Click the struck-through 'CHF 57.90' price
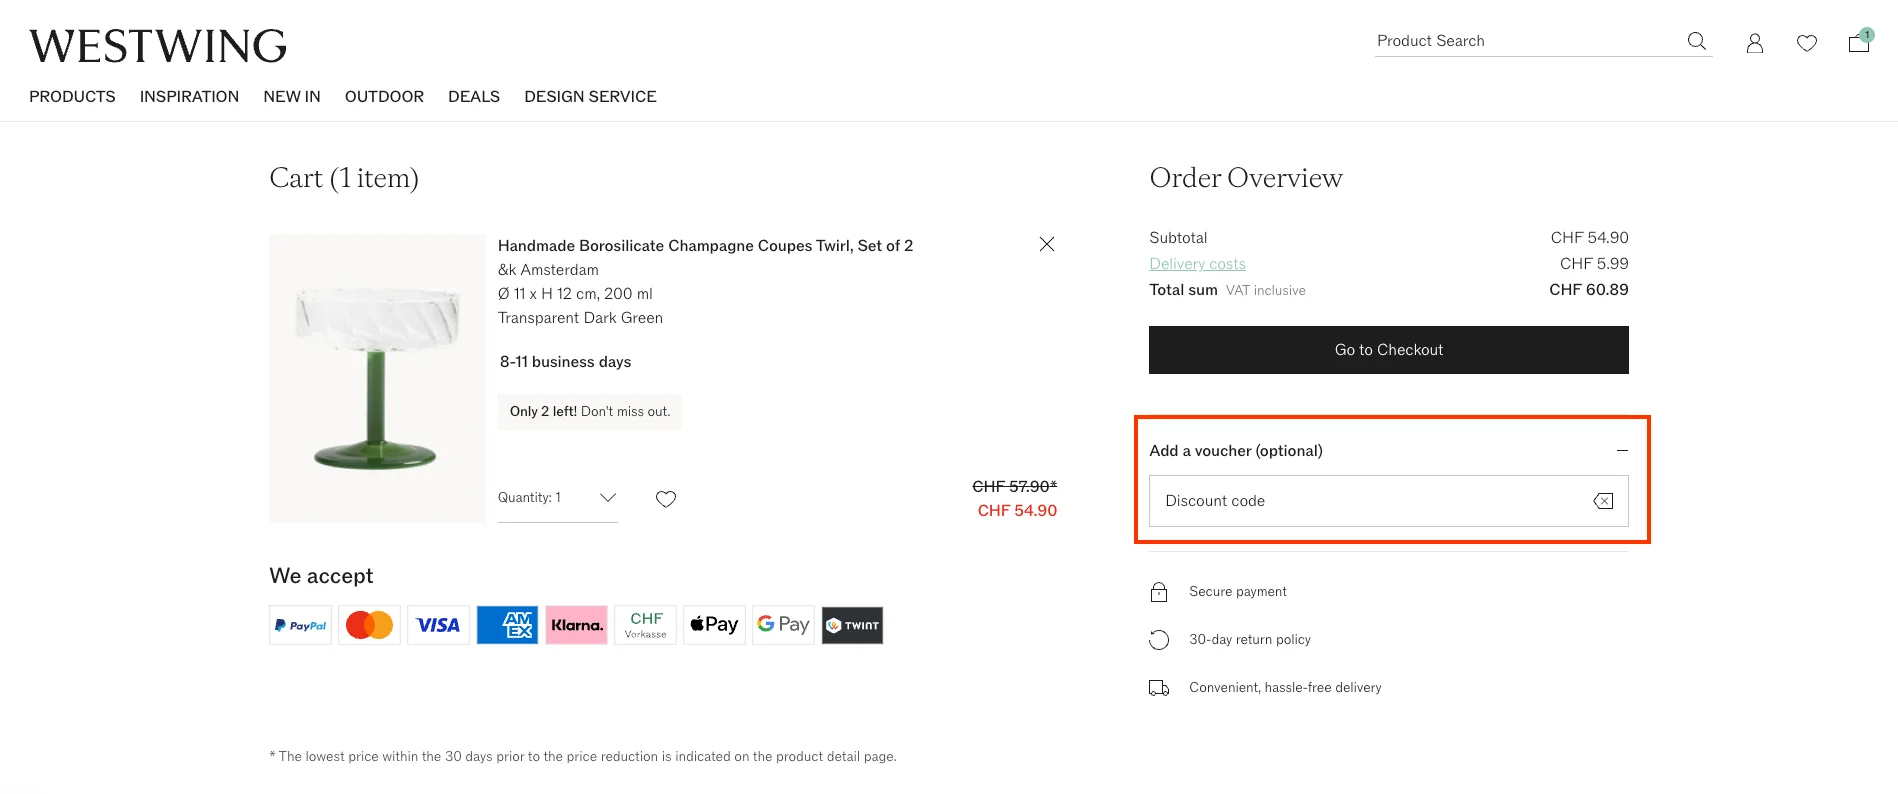1898x794 pixels. pyautogui.click(x=1014, y=487)
